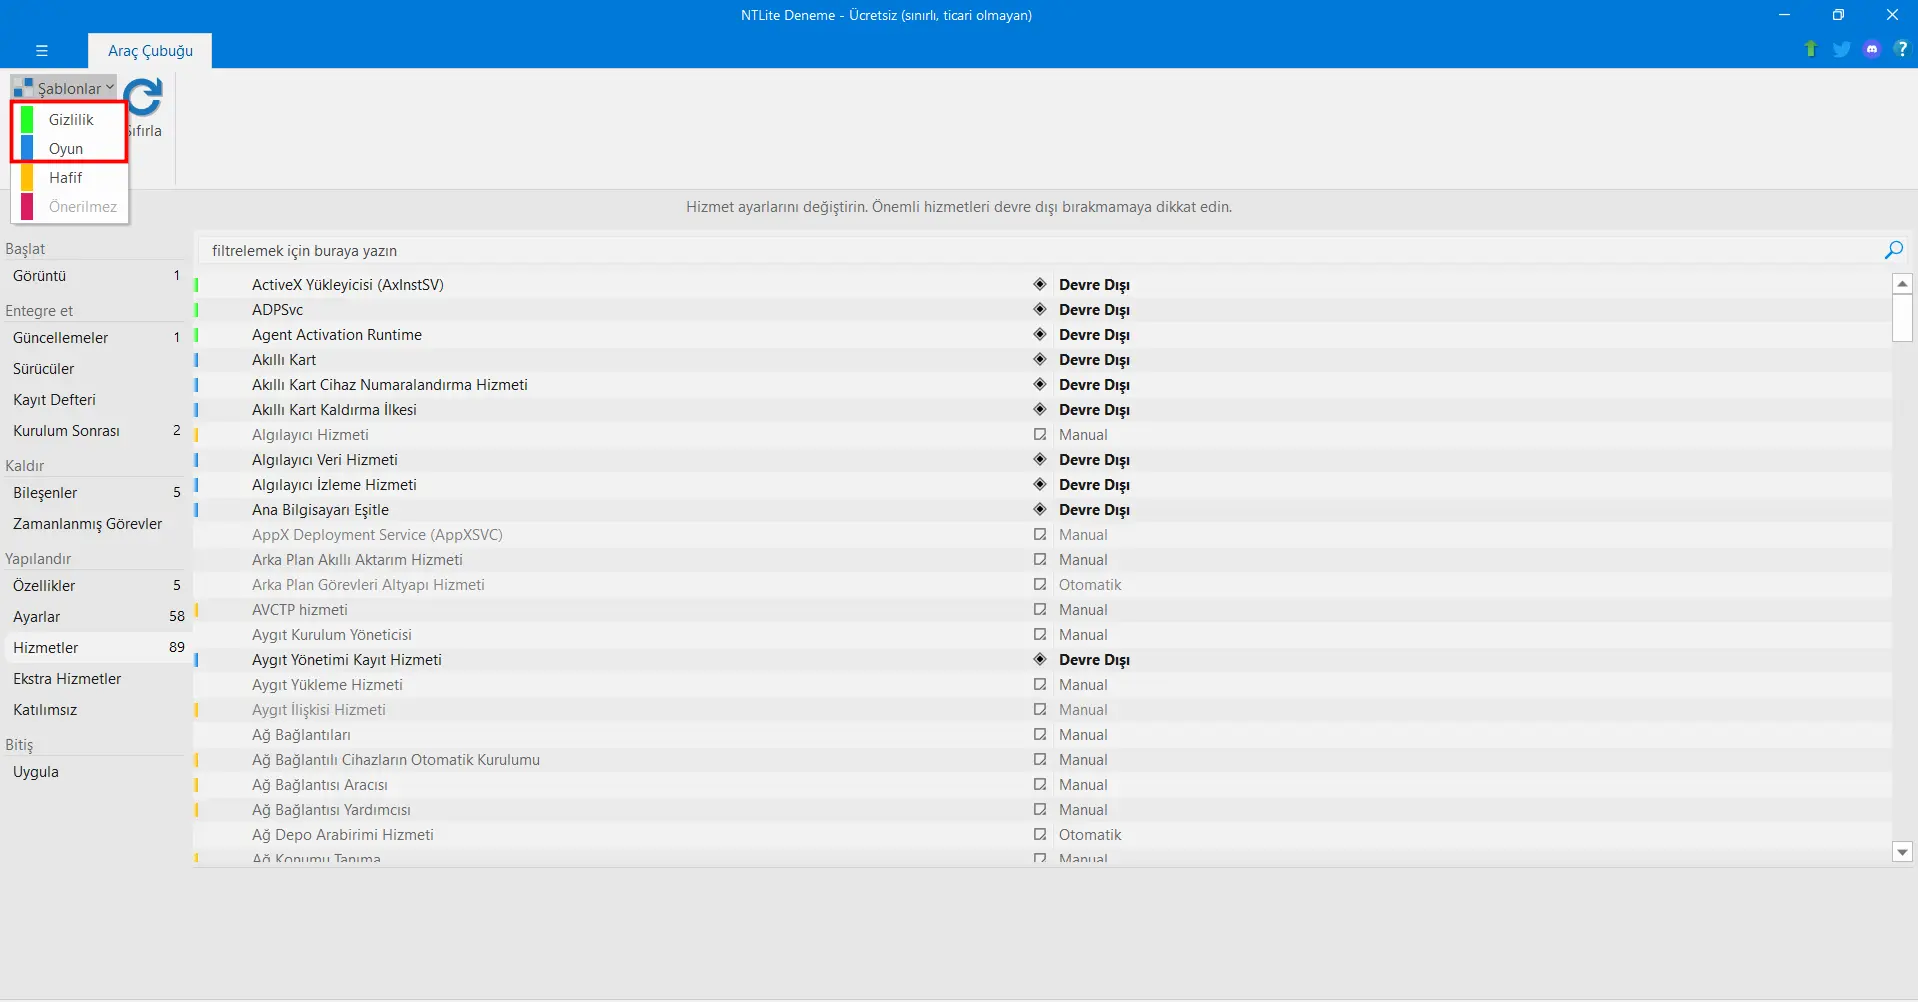This screenshot has height=1002, width=1918.
Task: Click diamond icon for Agent Activation Runtime
Action: [1040, 334]
